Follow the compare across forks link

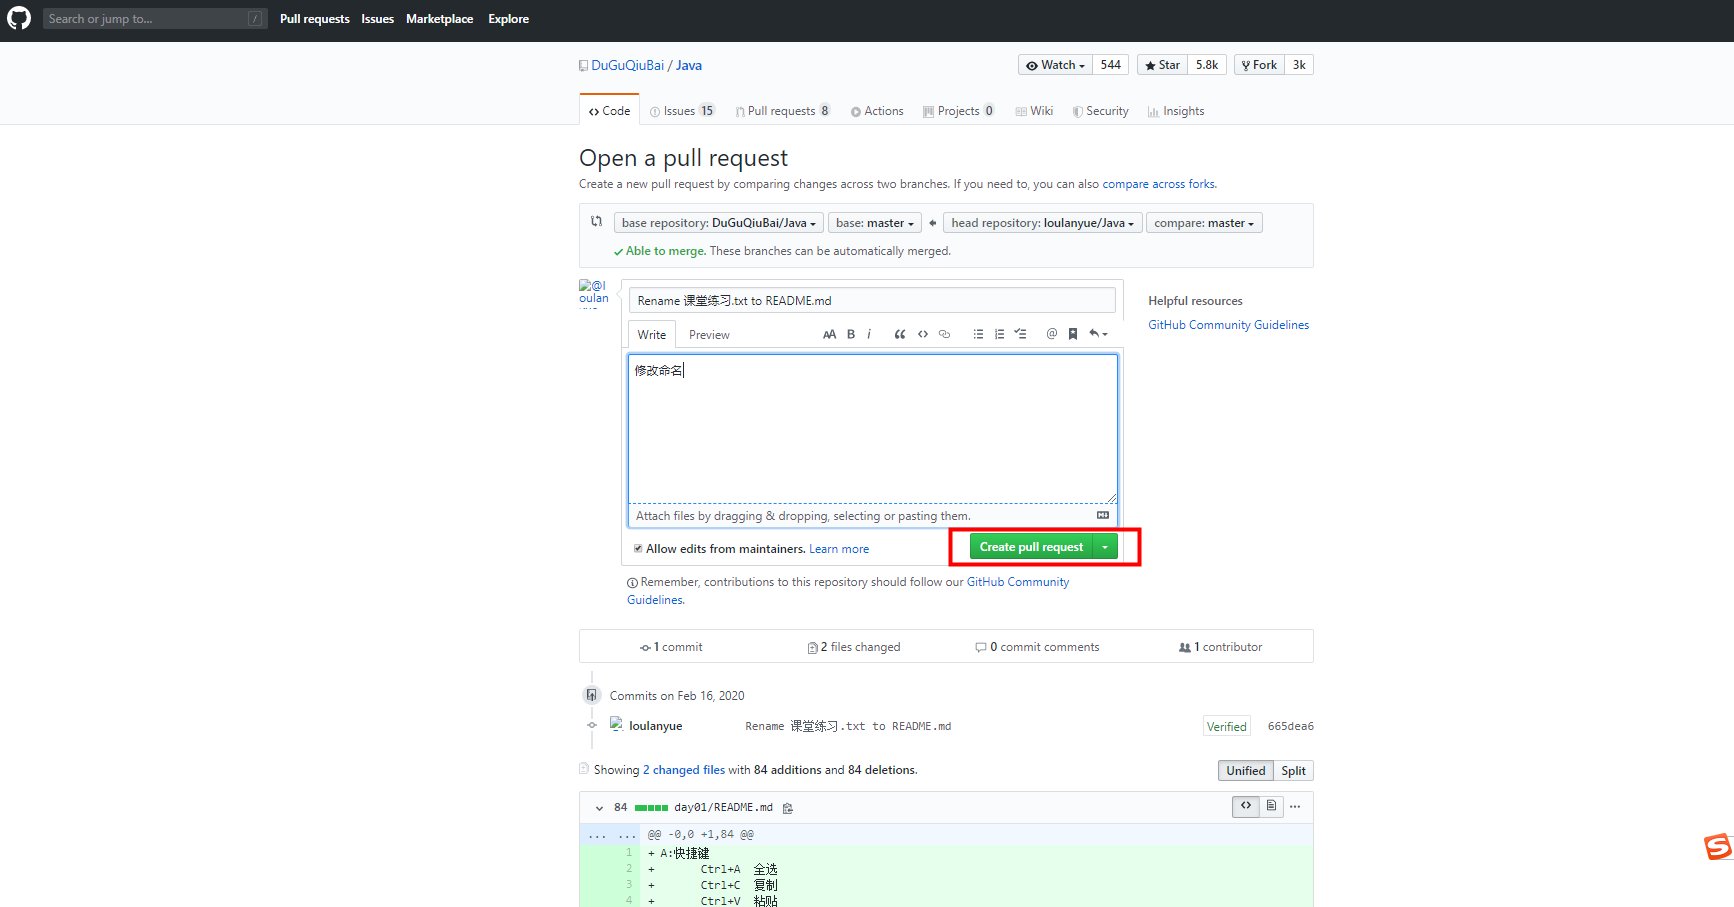pos(1159,184)
